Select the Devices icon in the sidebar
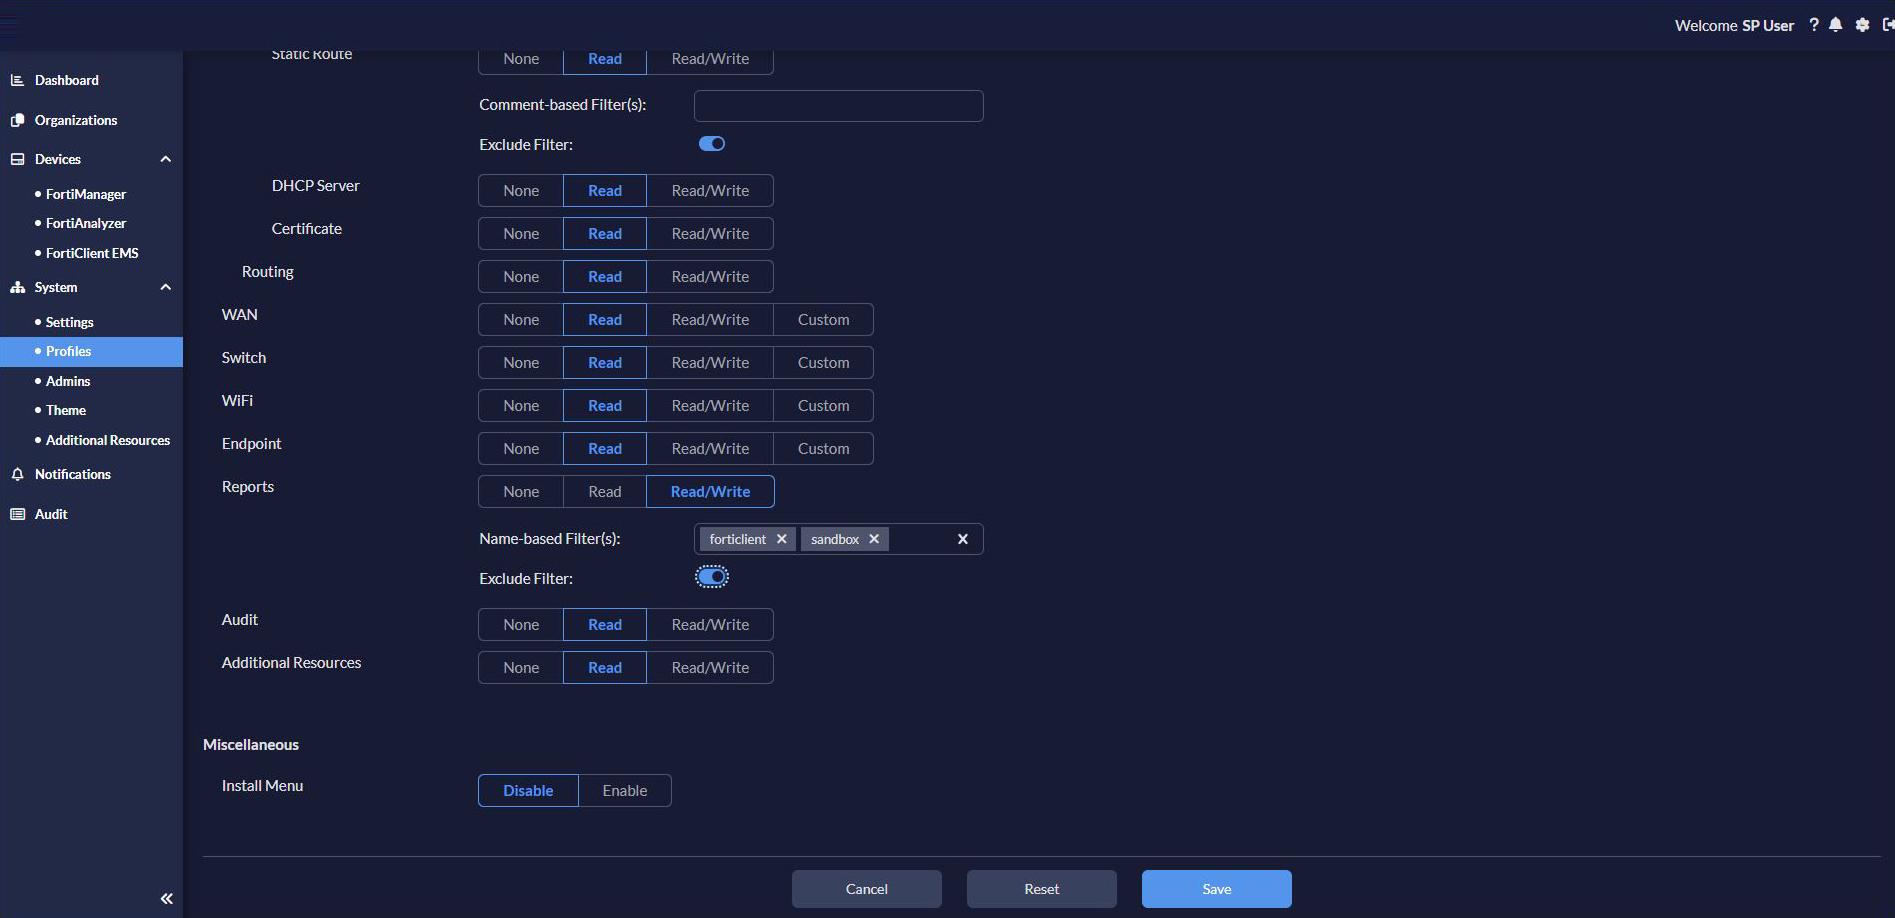 (17, 159)
